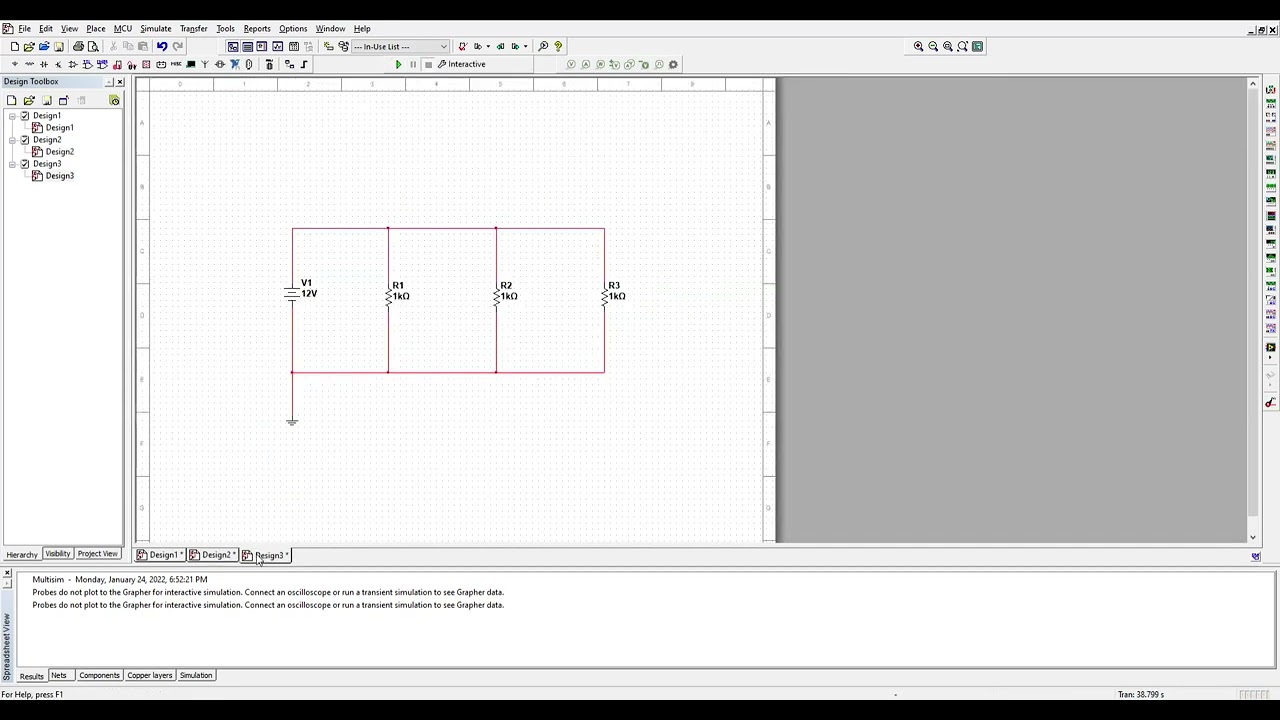Close the Spreadsheet View panel

coord(7,573)
